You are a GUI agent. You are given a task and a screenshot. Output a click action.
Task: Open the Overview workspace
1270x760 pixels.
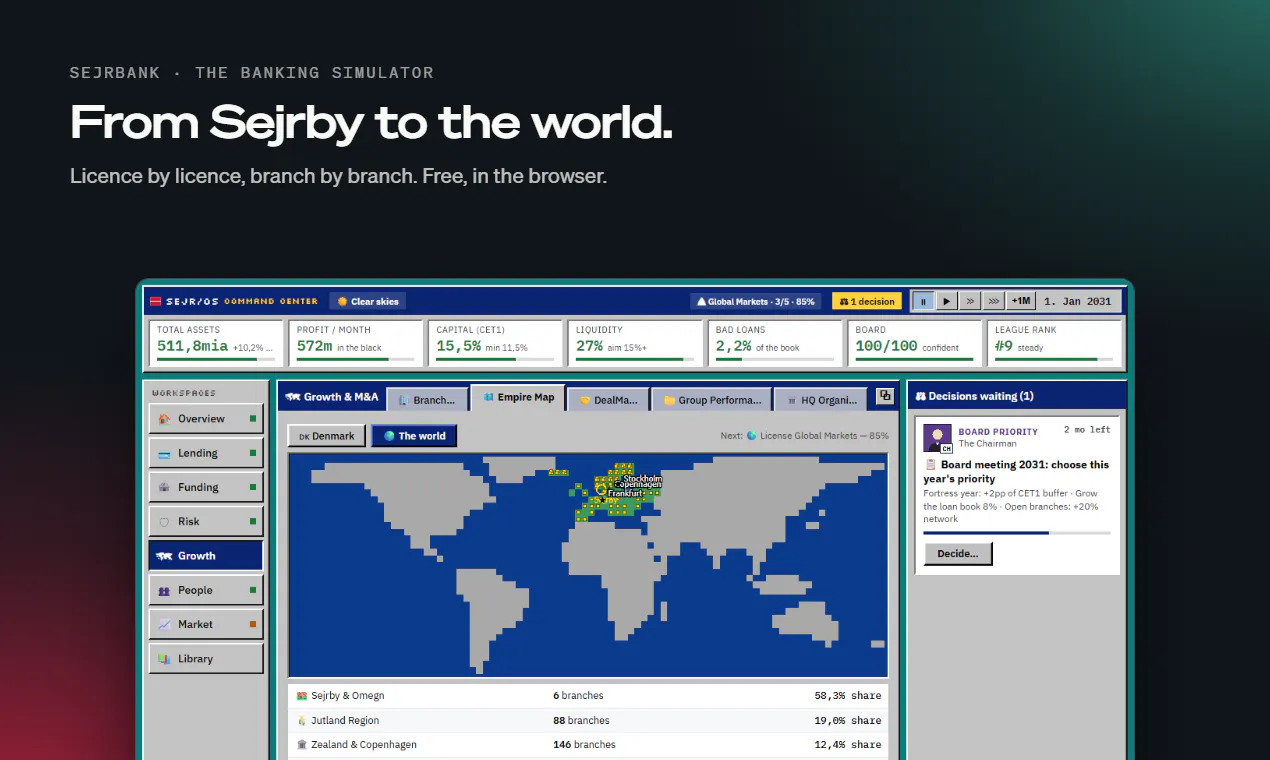pyautogui.click(x=206, y=419)
